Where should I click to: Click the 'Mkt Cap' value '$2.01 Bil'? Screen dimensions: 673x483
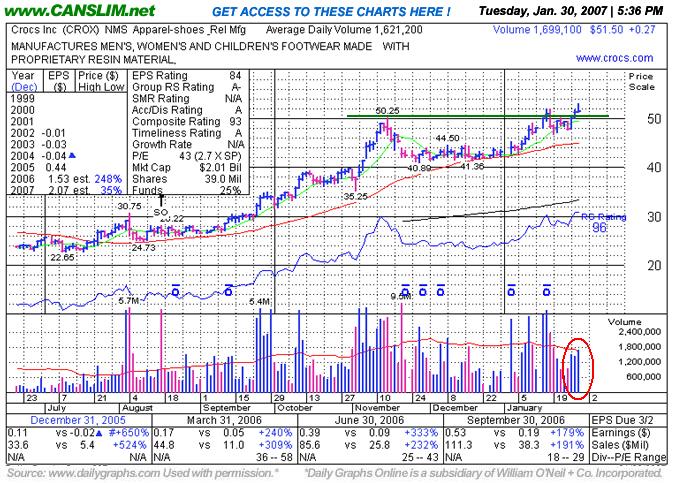tap(221, 167)
